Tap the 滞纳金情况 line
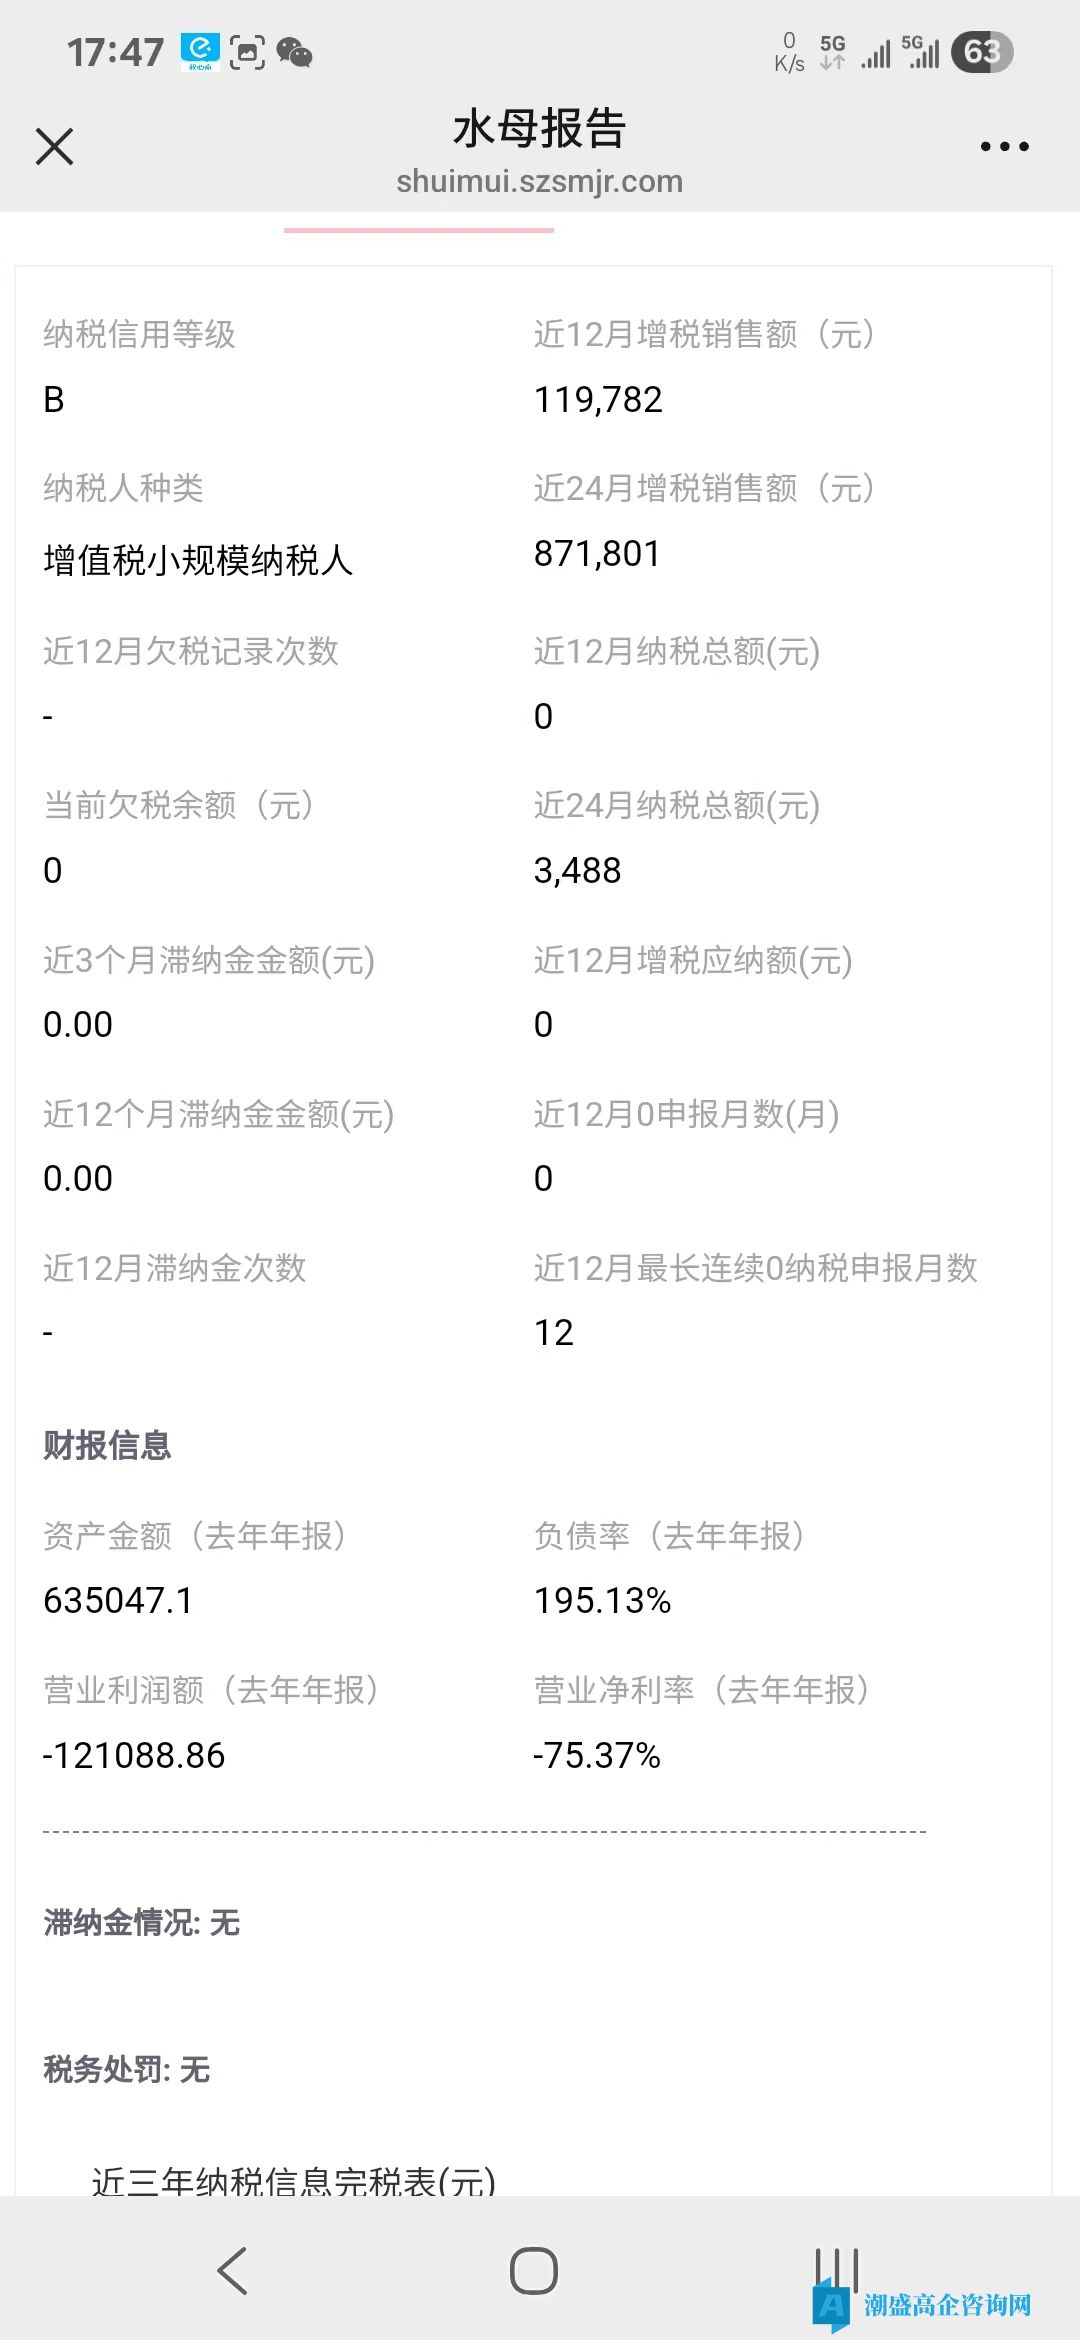 (141, 1922)
